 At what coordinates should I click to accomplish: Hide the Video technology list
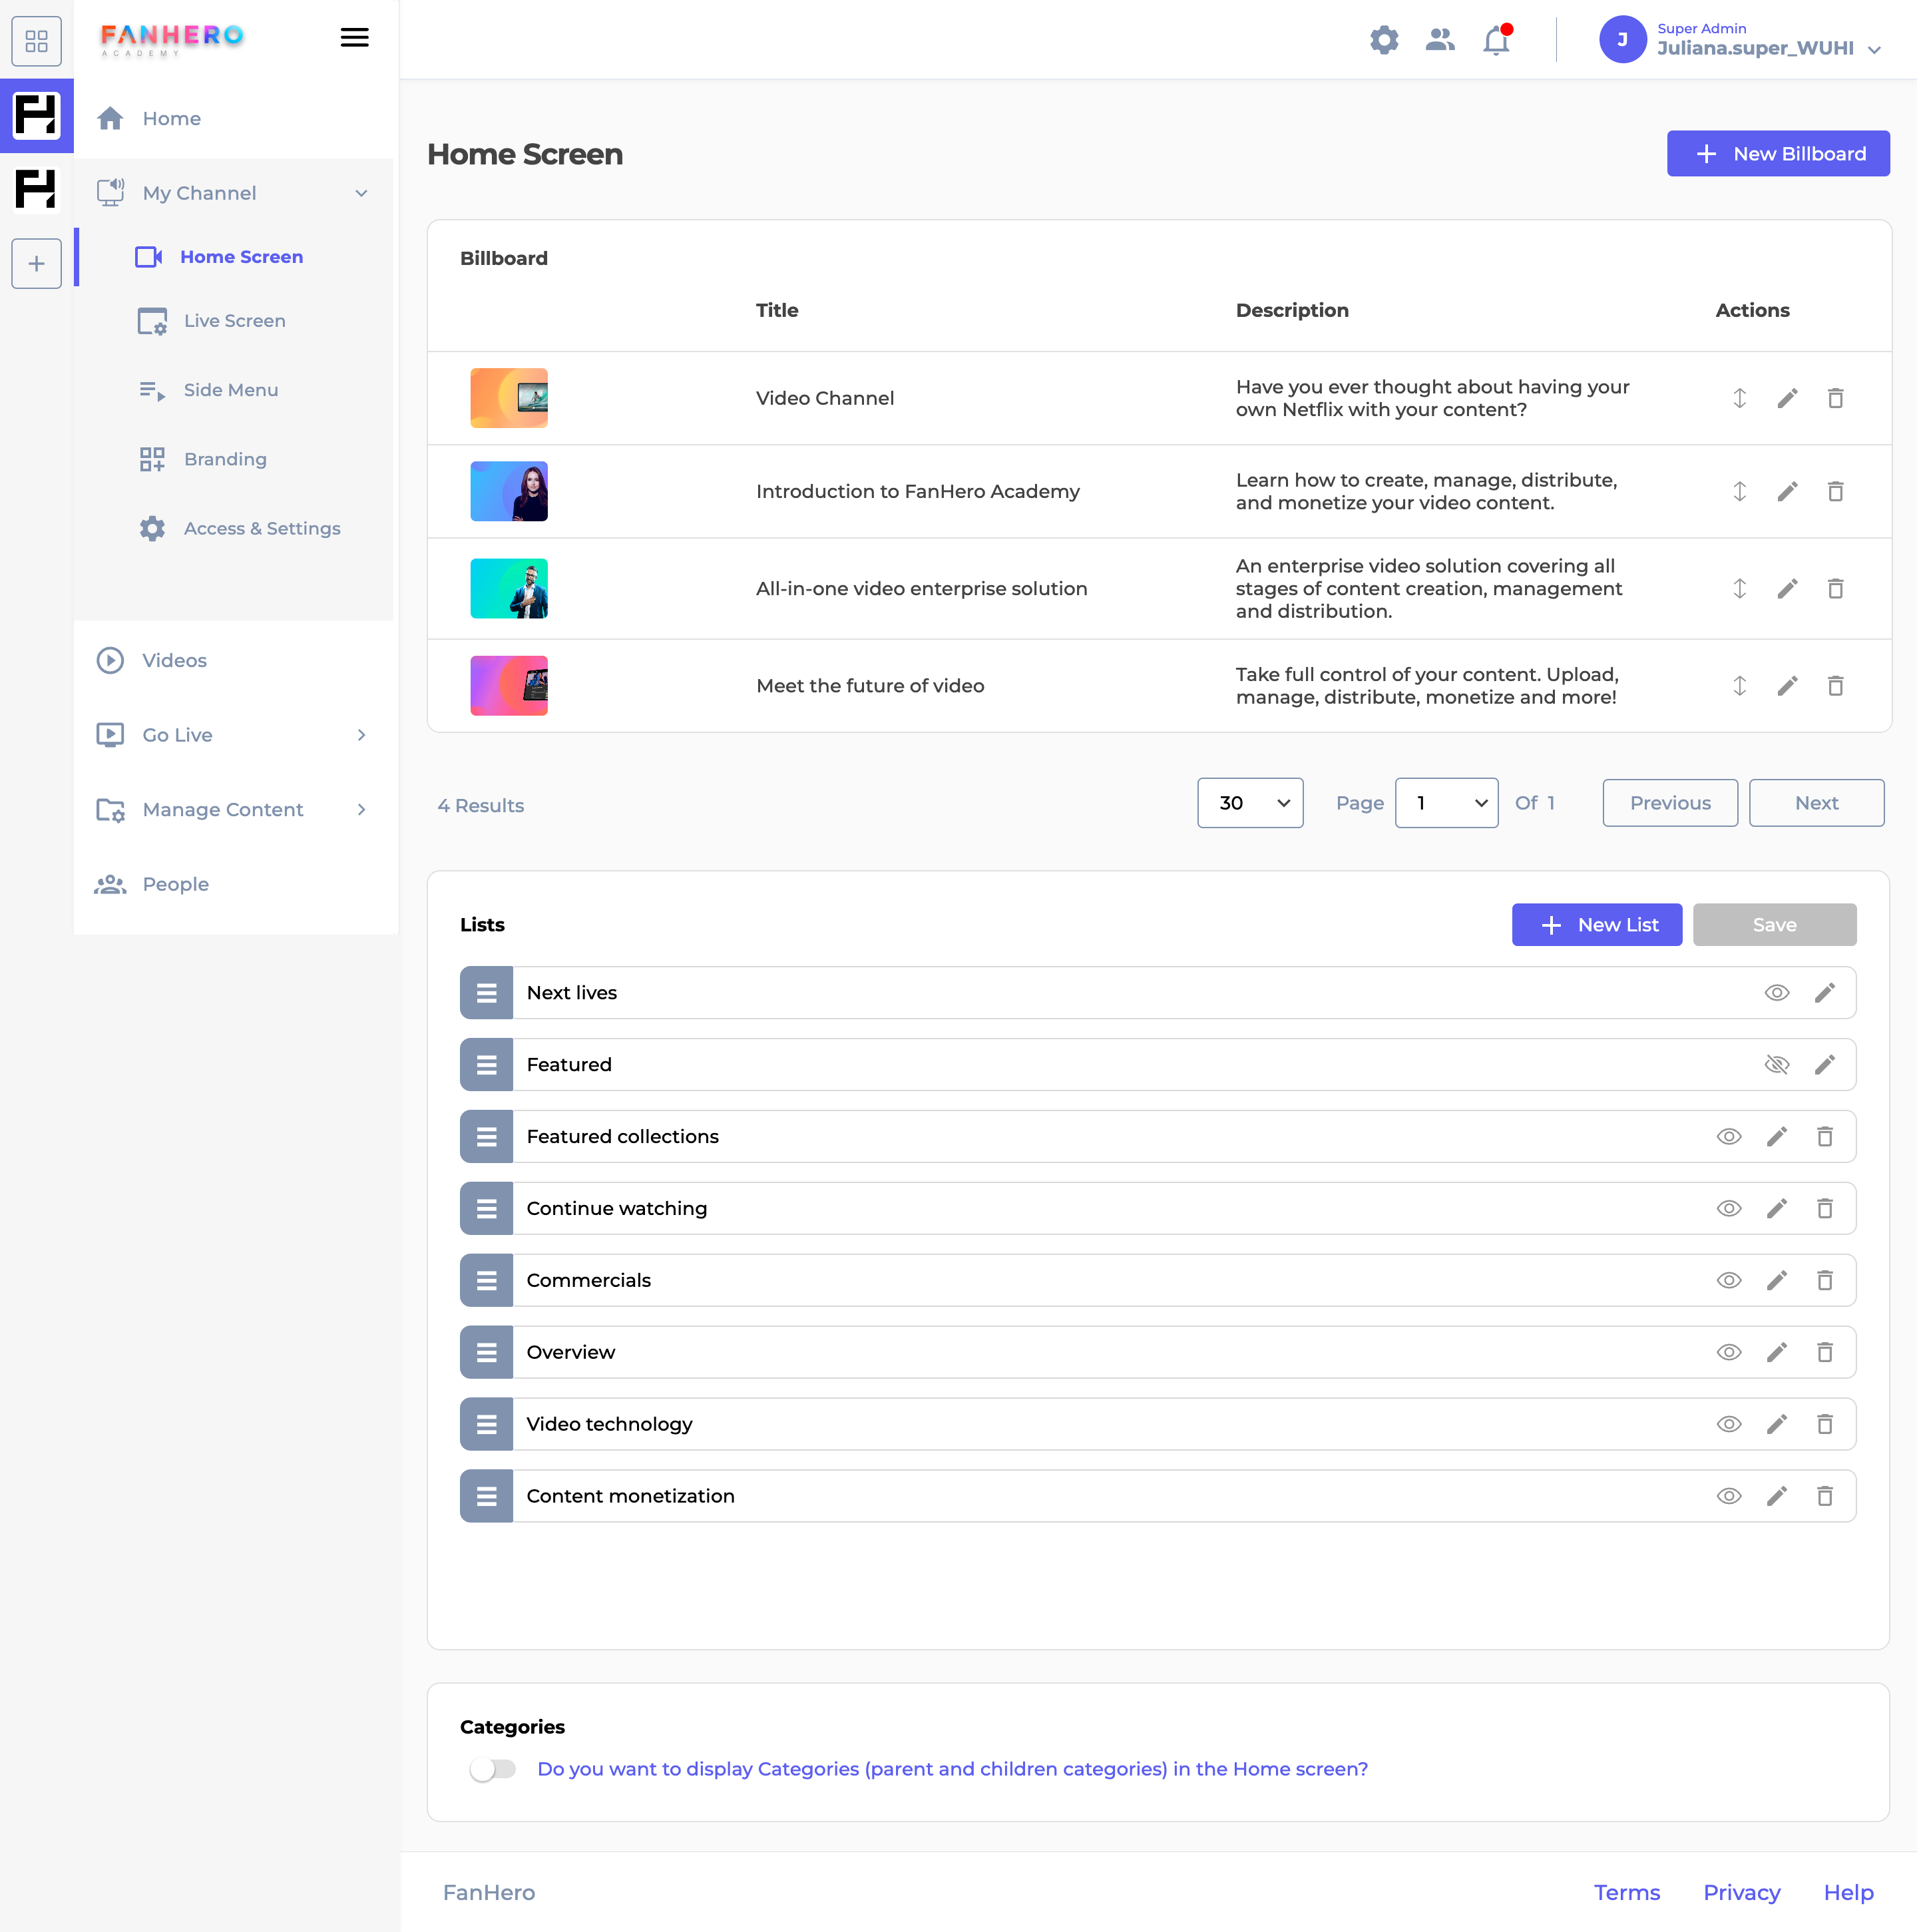coord(1729,1424)
